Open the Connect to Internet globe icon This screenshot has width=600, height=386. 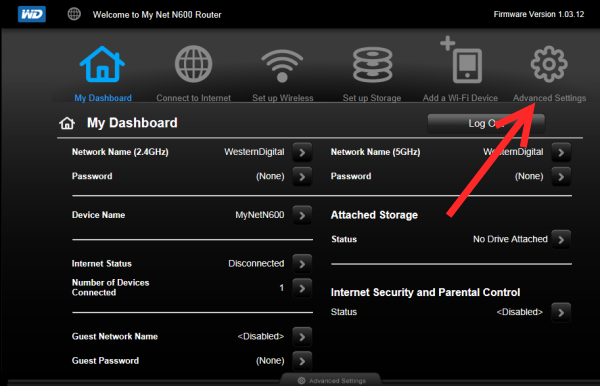193,64
